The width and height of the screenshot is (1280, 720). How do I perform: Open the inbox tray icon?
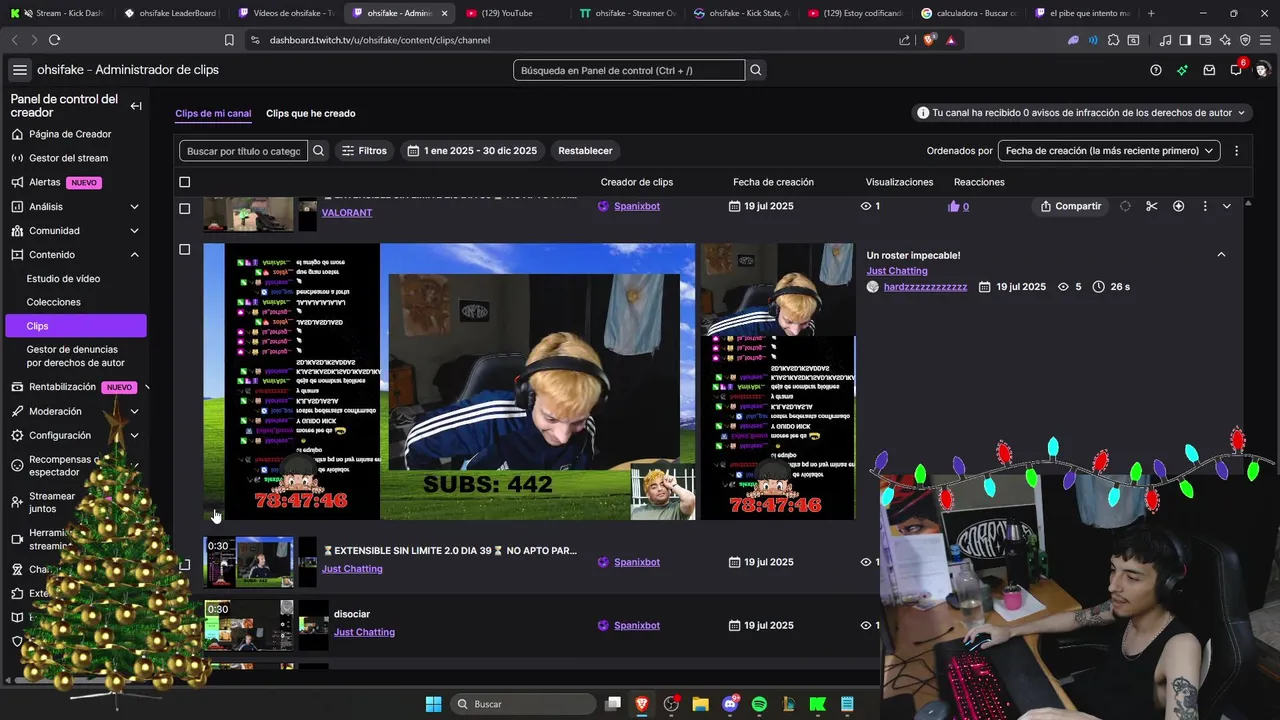pyautogui.click(x=1209, y=70)
